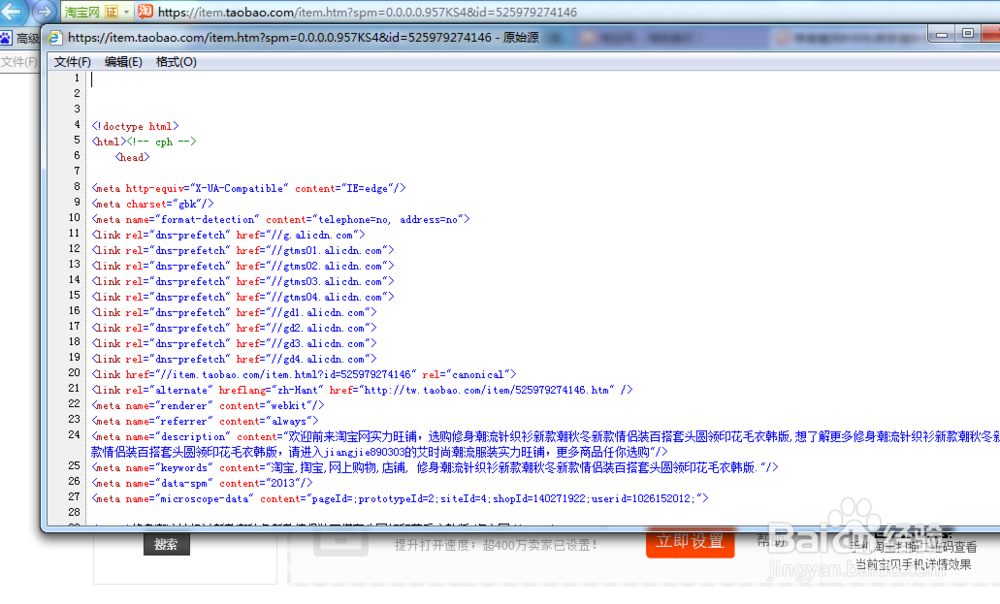1000x604 pixels.
Task: Click gtms01.alicdn.com prefetch line
Action: point(243,251)
